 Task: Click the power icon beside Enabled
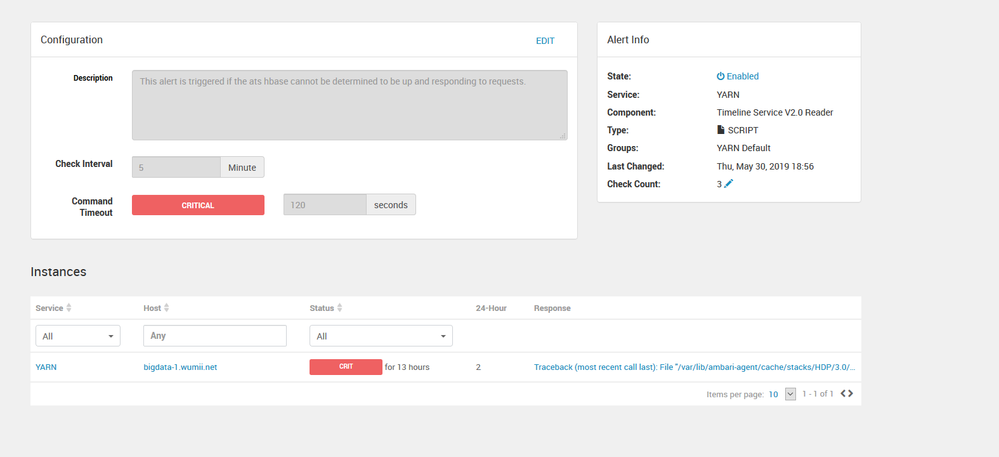[720, 76]
